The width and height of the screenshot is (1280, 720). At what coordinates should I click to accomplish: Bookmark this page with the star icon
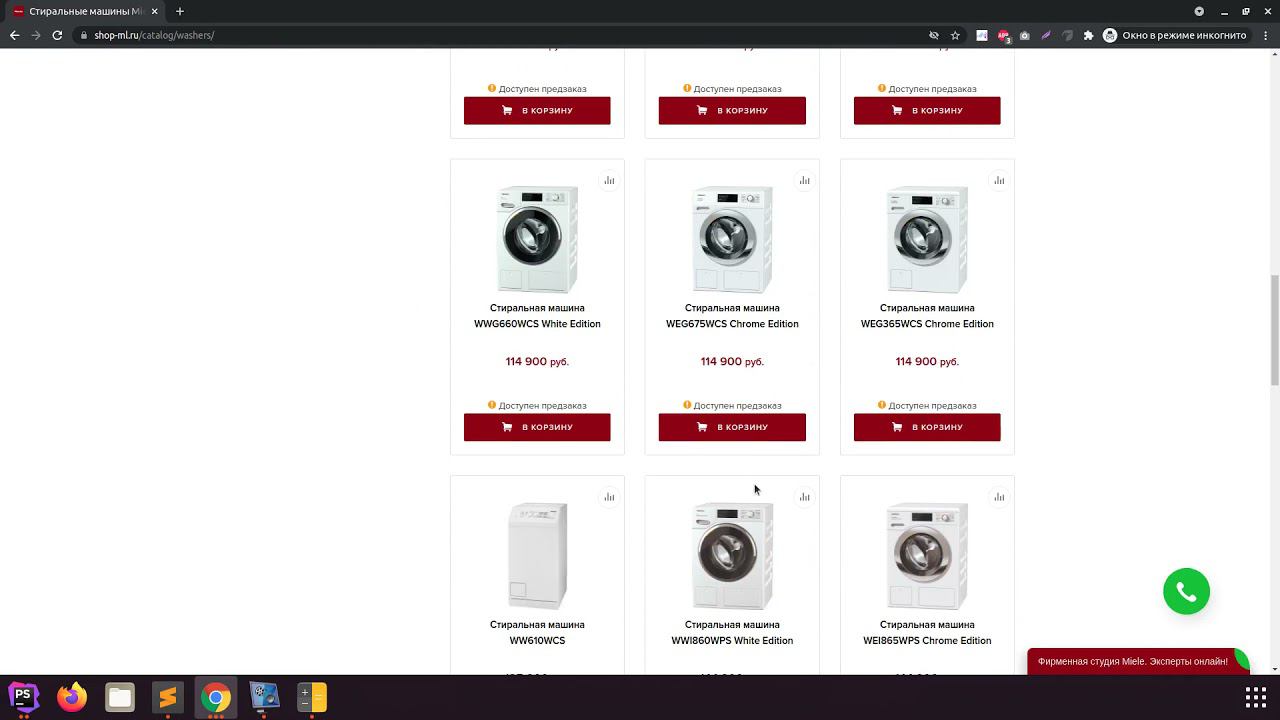click(955, 35)
